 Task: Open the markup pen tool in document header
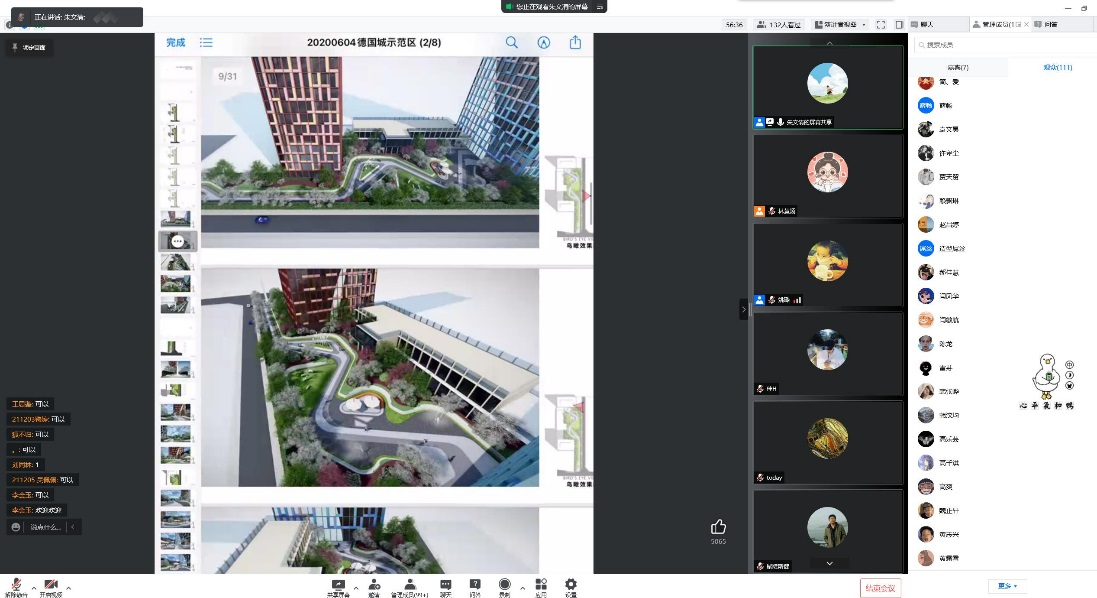[544, 43]
